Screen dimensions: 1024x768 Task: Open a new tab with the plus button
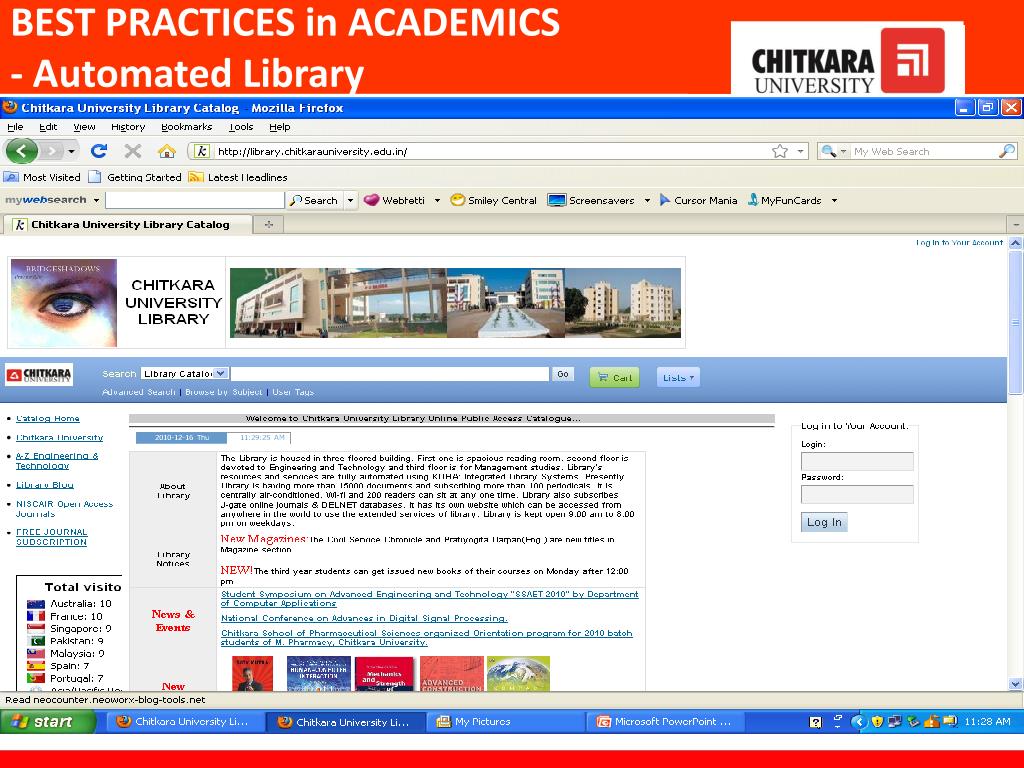pos(268,225)
